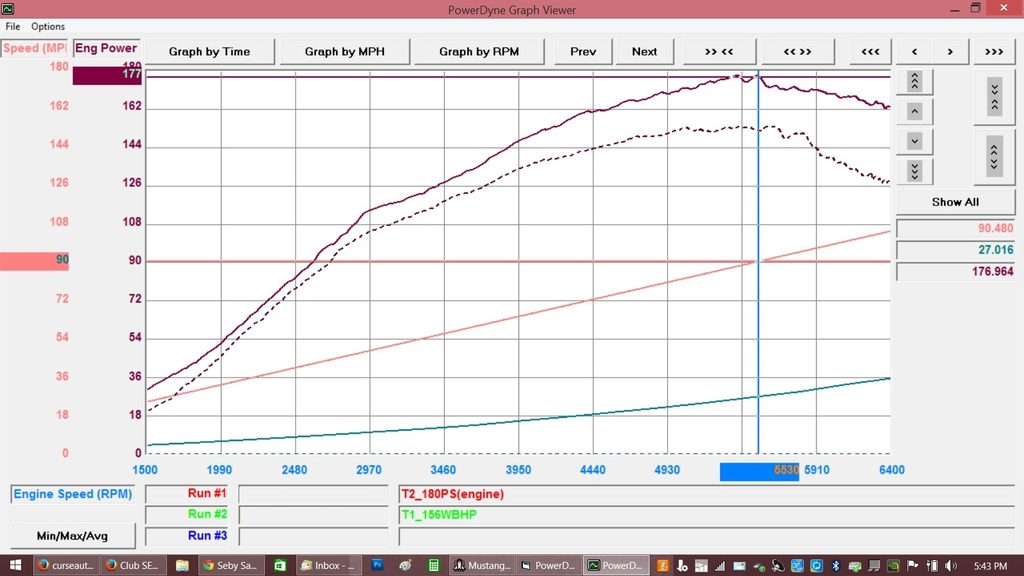Image resolution: width=1024 pixels, height=576 pixels.
Task: Click the empty field next to Run #3
Action: click(313, 536)
